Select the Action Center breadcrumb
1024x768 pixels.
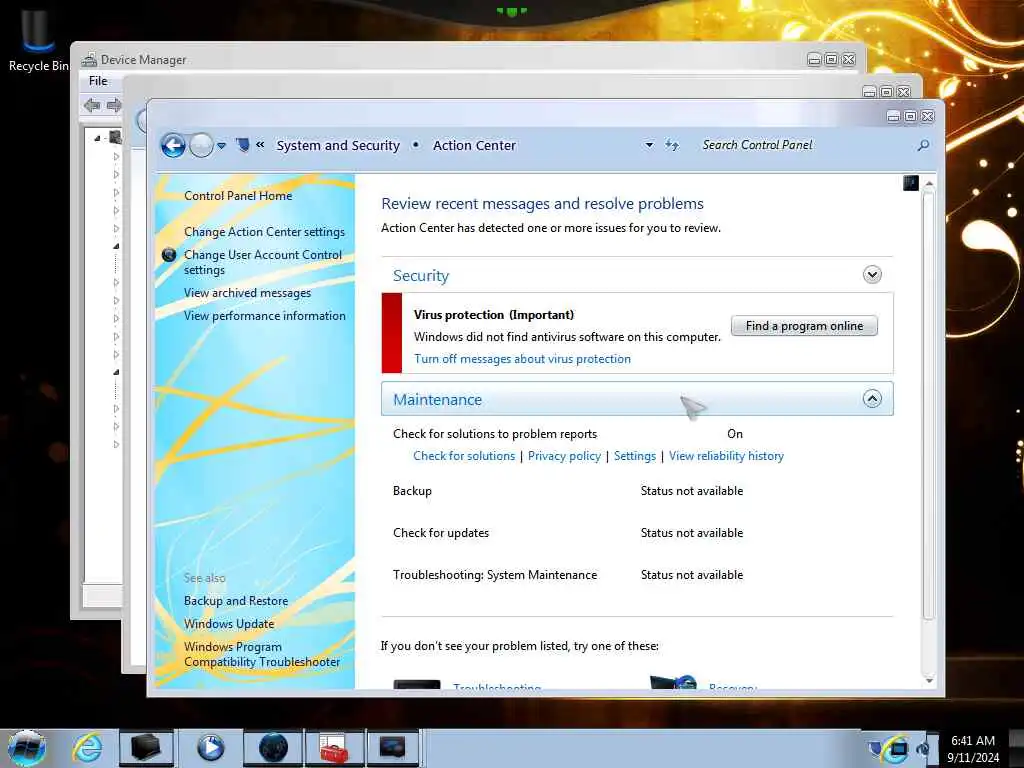474,145
